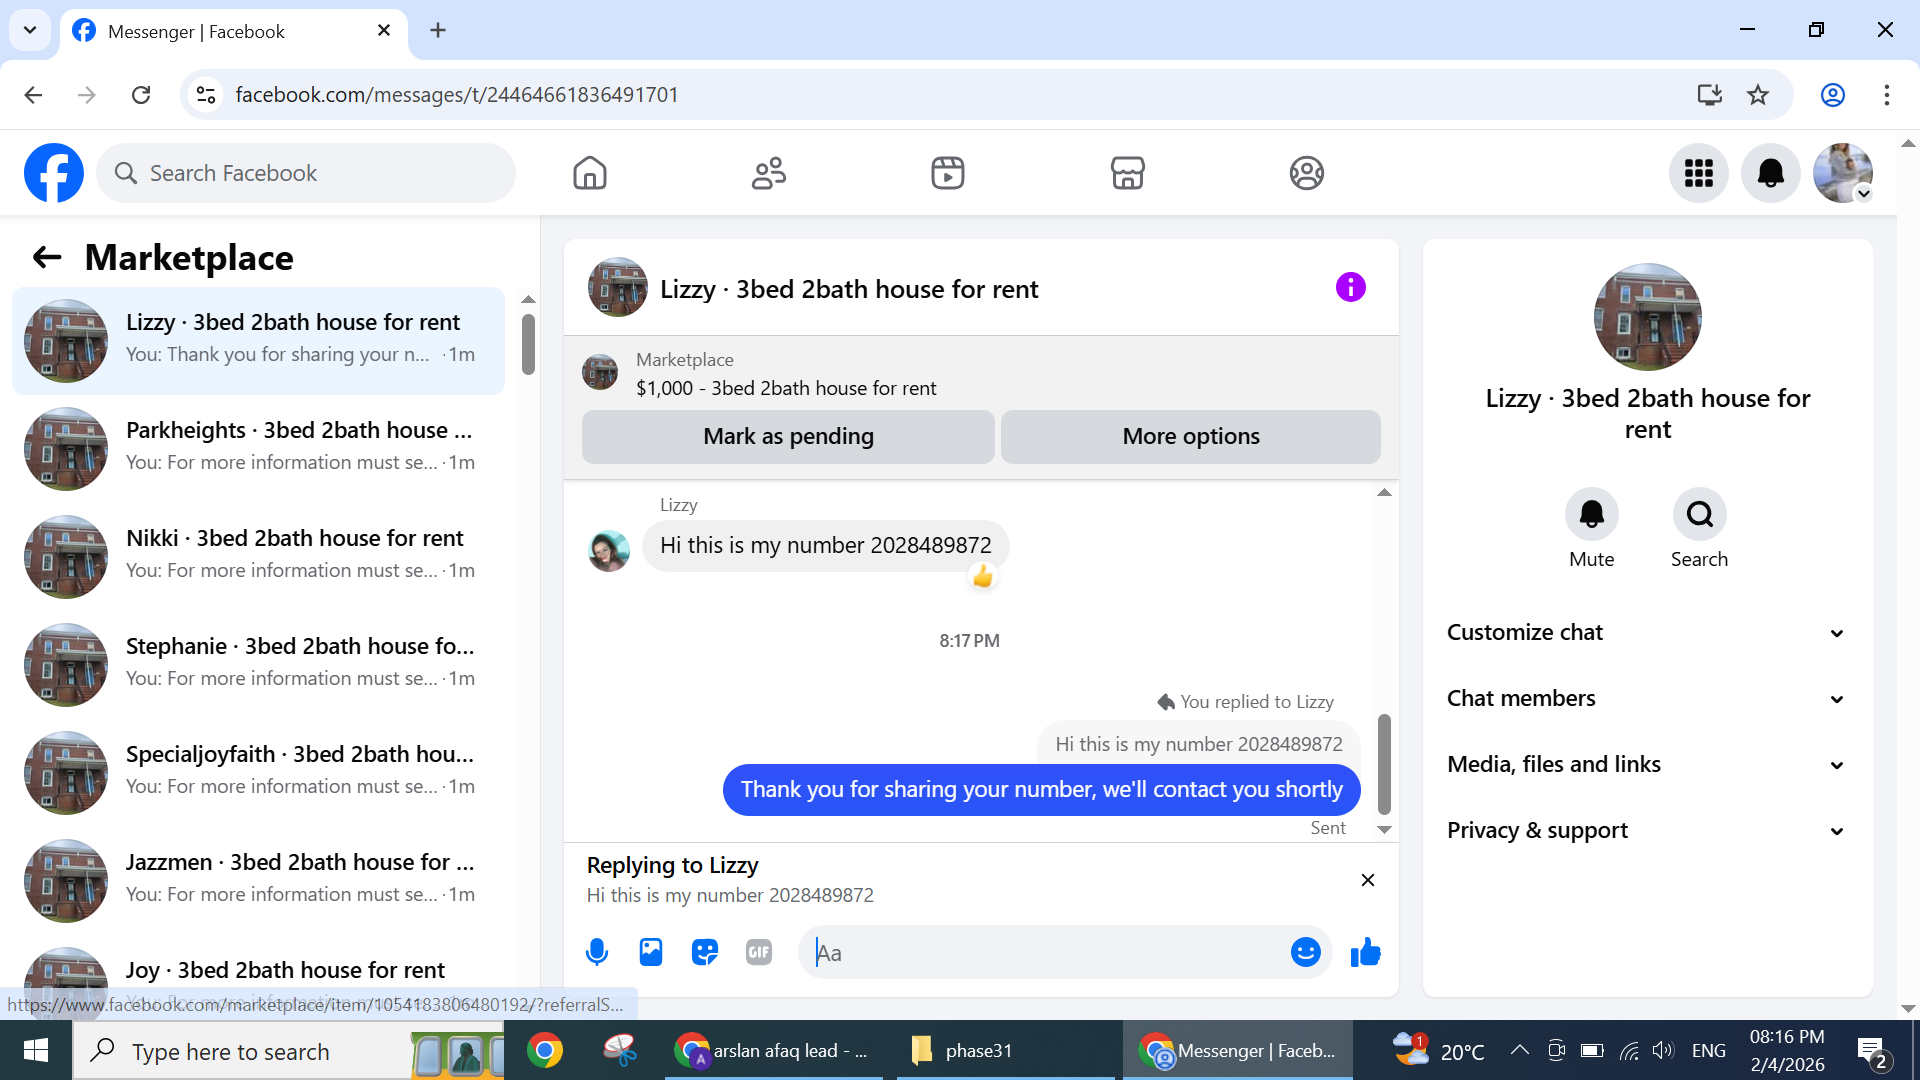This screenshot has height=1080, width=1920.
Task: Open Marketplace from the top navigation
Action: coord(1127,173)
